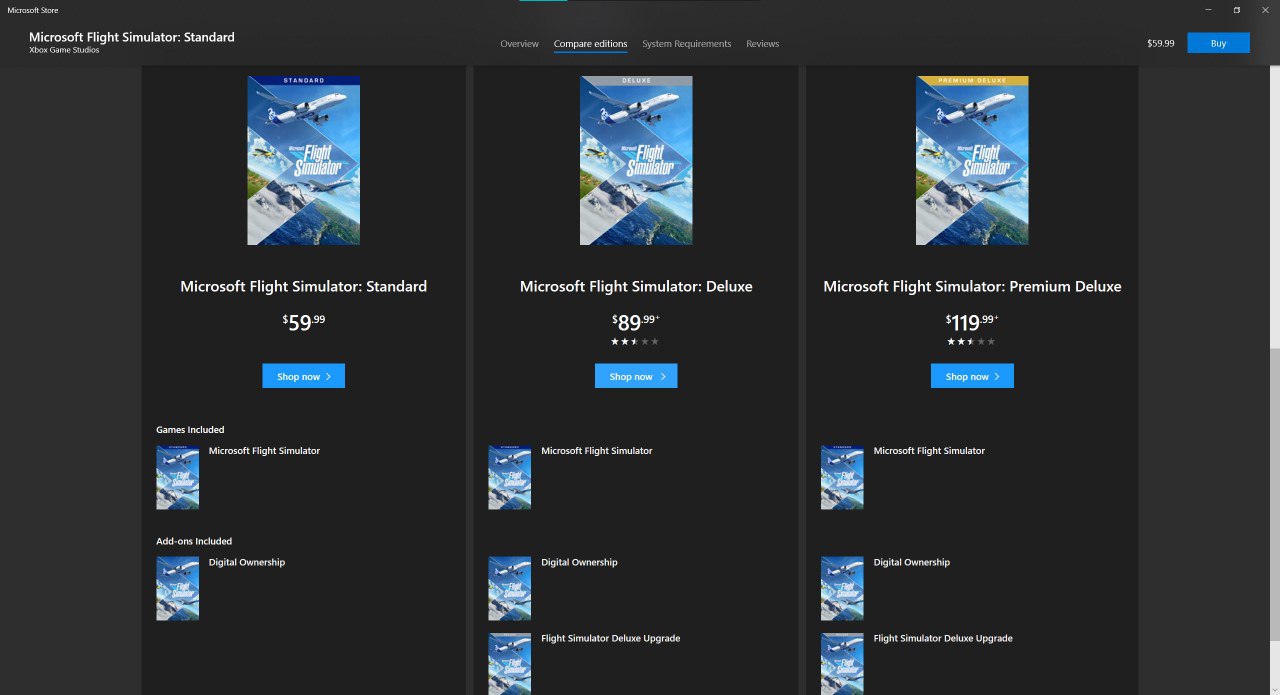Go to the Reviews tab
The height and width of the screenshot is (695, 1280).
pos(762,44)
